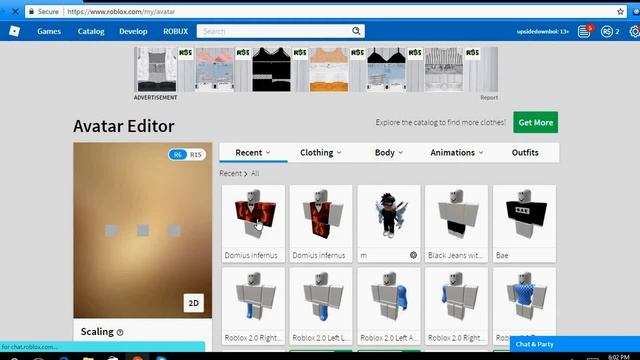This screenshot has width=640, height=360.
Task: Expand the Clothing dropdown tab
Action: [x=321, y=153]
